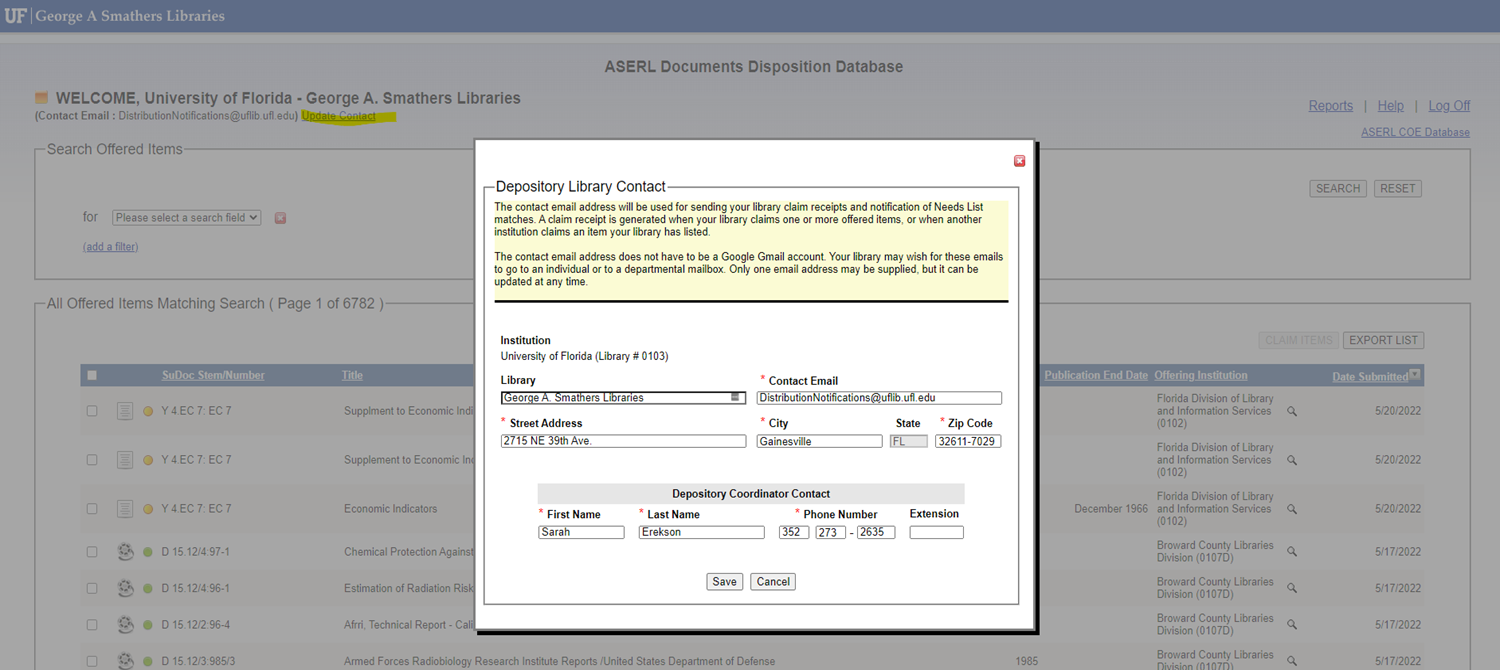Open the 'Please select a search field' dropdown
Image resolution: width=1500 pixels, height=670 pixels.
(x=186, y=218)
